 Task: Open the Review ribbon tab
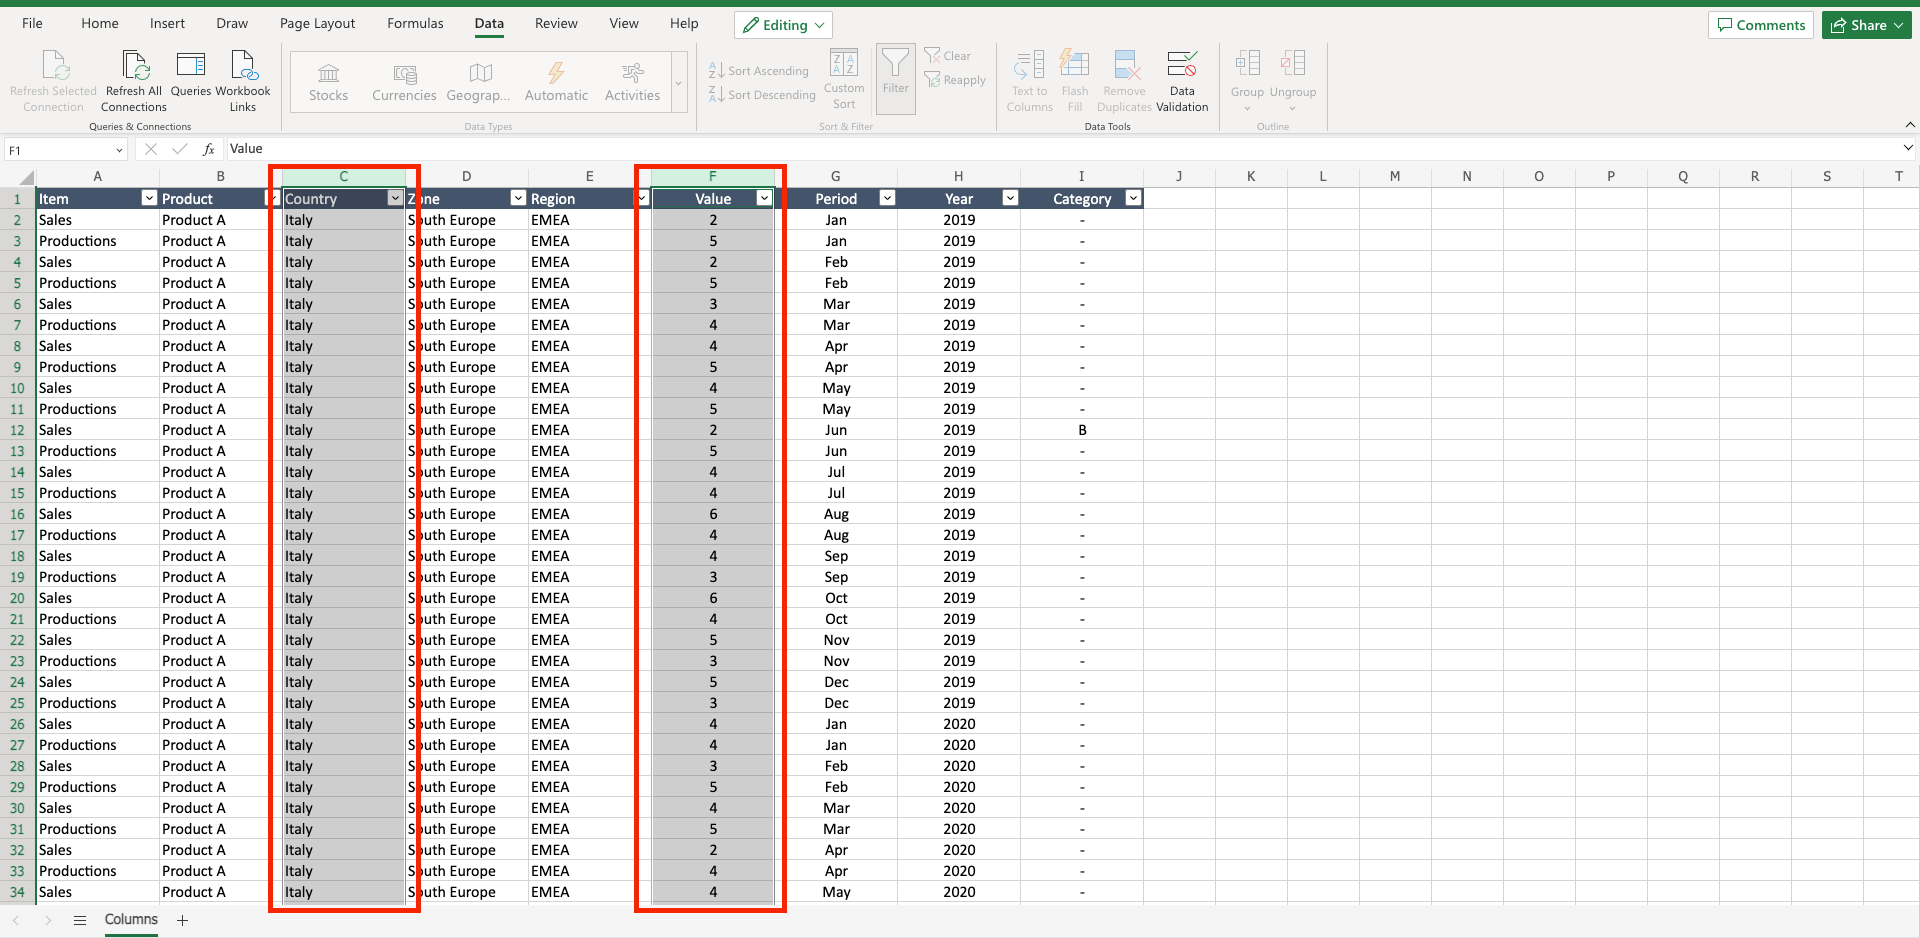[555, 23]
